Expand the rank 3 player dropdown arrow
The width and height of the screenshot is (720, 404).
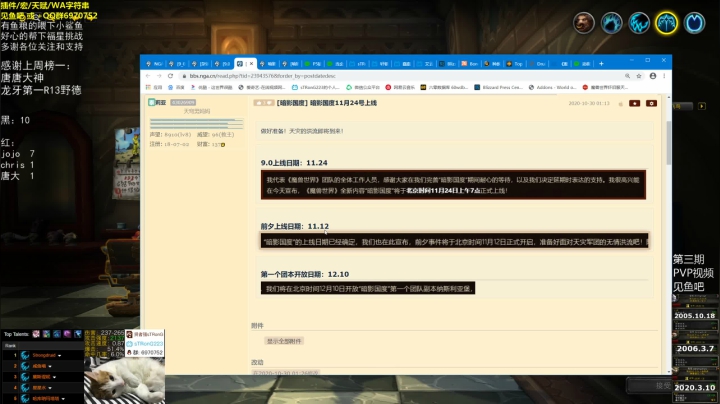click(x=54, y=377)
